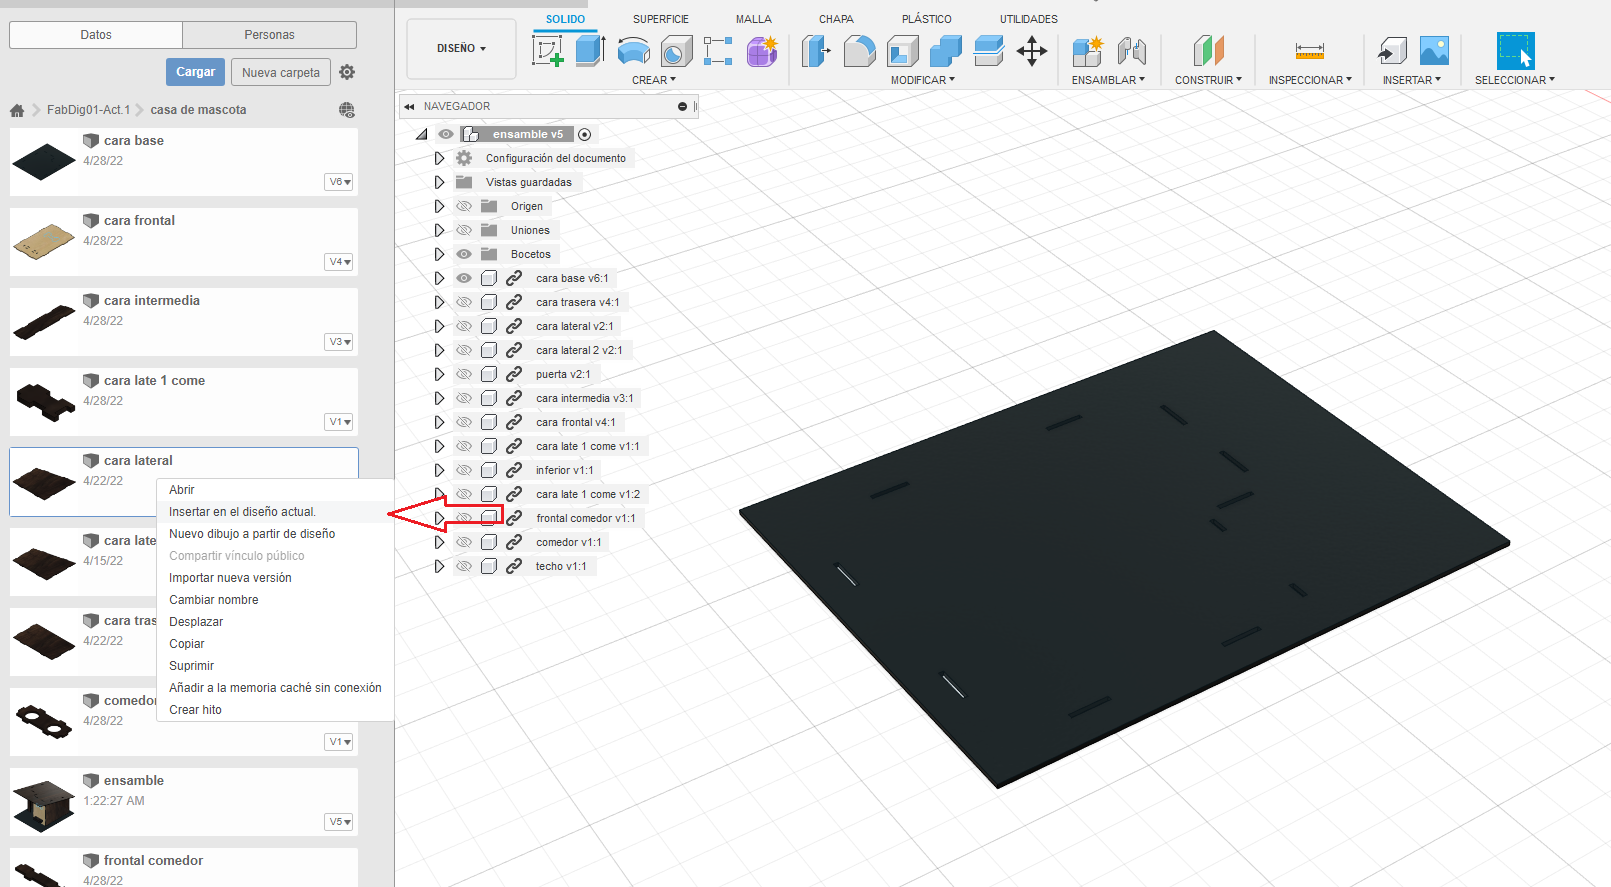
Task: Select Importar nueva versión
Action: coord(231,578)
